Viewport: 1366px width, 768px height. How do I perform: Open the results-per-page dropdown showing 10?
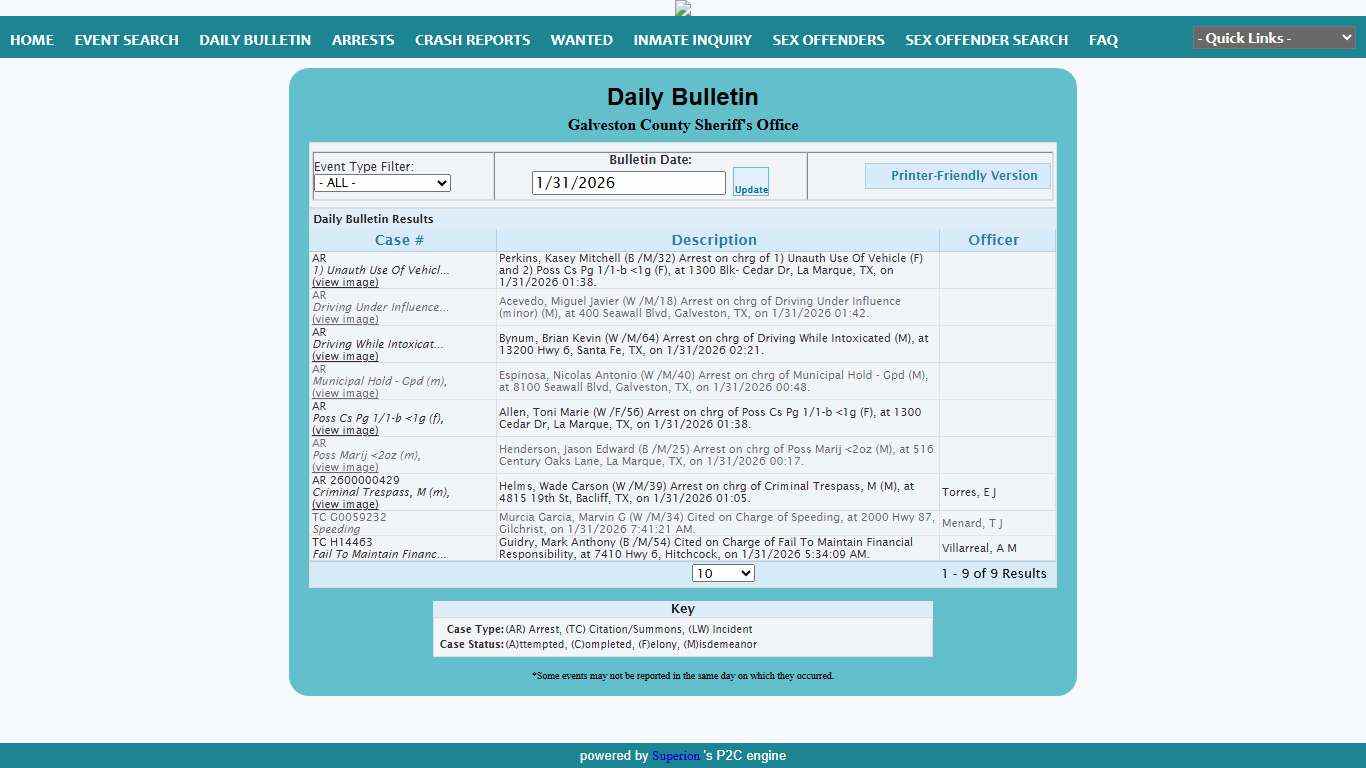click(722, 573)
